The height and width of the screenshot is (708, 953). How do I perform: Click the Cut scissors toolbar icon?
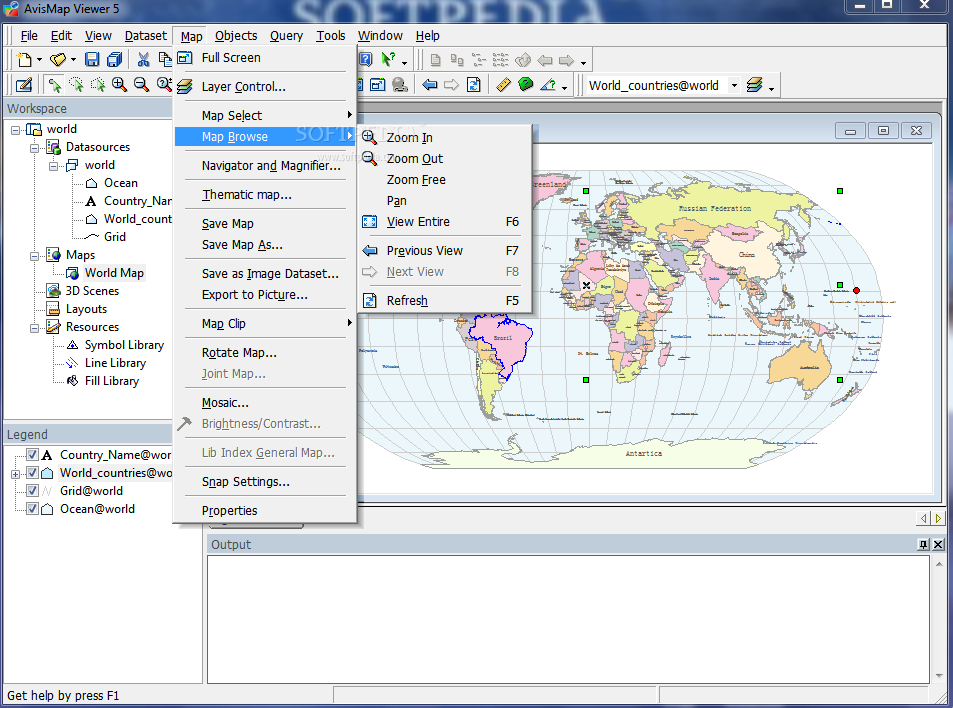click(x=143, y=60)
